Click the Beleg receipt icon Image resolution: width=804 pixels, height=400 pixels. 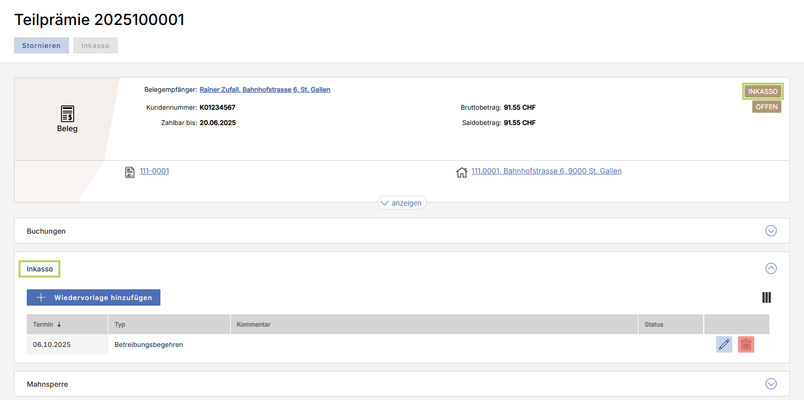(x=67, y=114)
